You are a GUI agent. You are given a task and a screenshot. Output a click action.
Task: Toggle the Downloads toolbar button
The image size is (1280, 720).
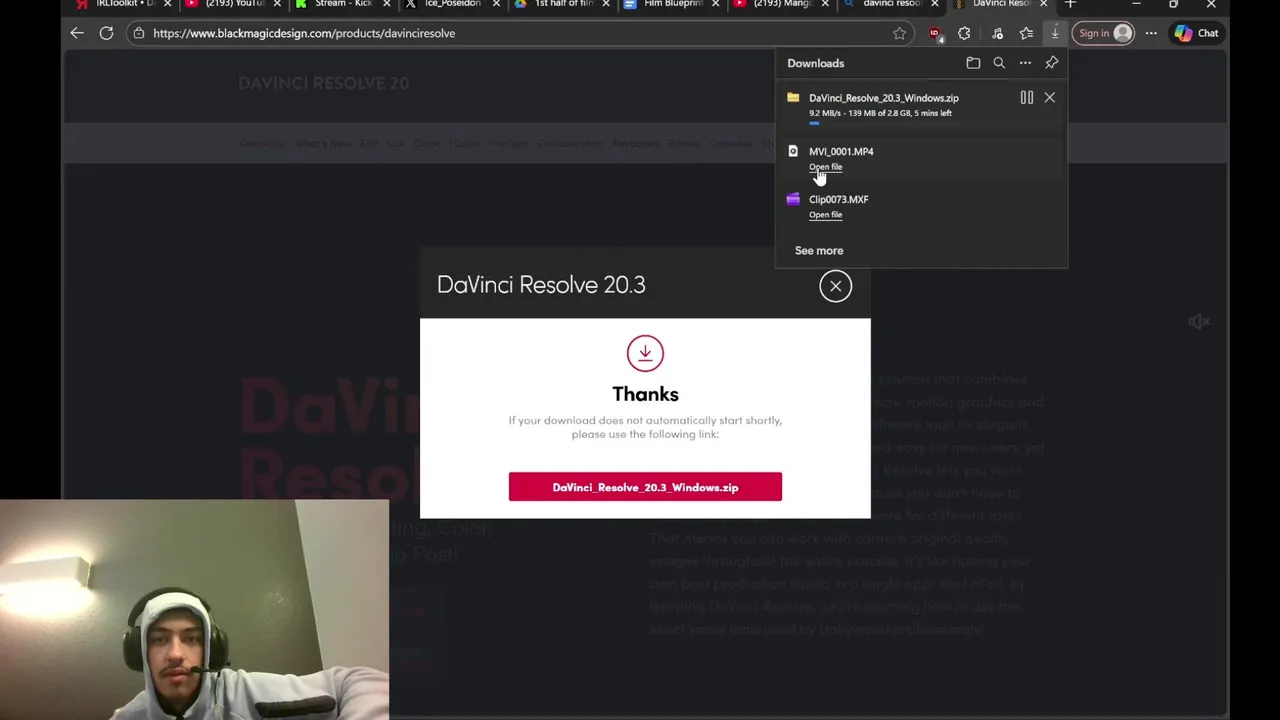[1055, 33]
